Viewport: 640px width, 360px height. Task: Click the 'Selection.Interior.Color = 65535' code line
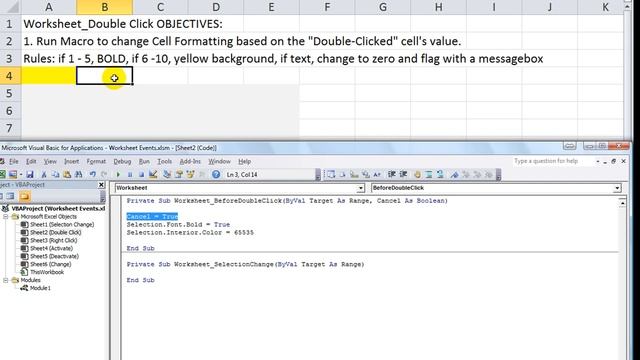click(190, 233)
